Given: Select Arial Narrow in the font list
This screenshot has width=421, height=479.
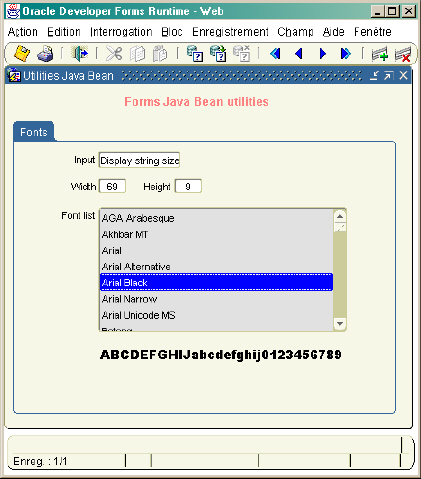Looking at the screenshot, I should click(216, 299).
